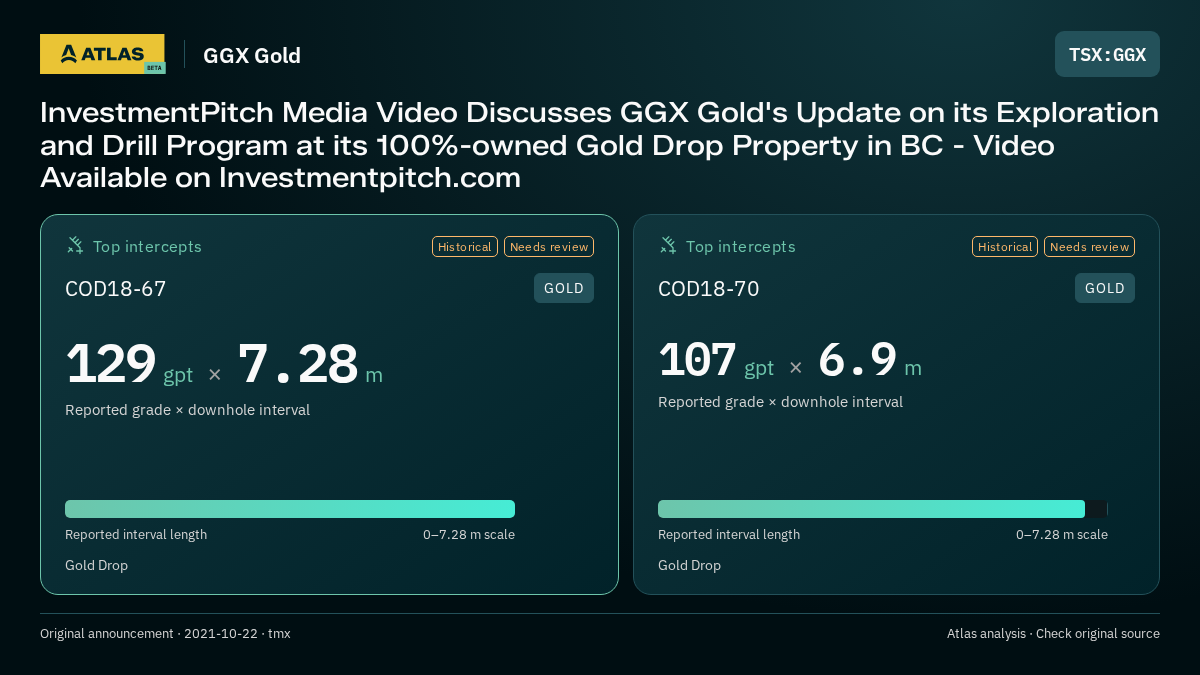Click 0–7.28 m scale in the COD18-67 card
The height and width of the screenshot is (675, 1200).
tap(469, 535)
